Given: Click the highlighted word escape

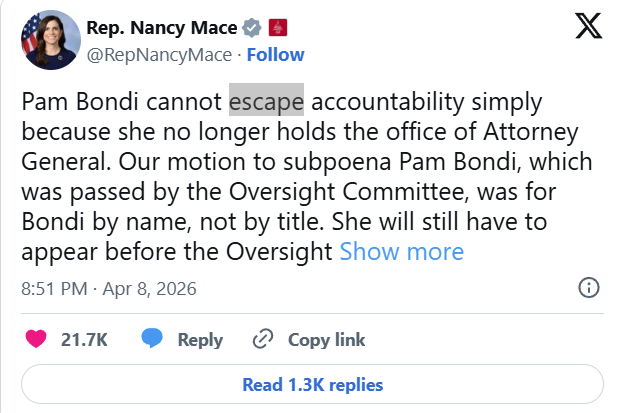Looking at the screenshot, I should [266, 101].
